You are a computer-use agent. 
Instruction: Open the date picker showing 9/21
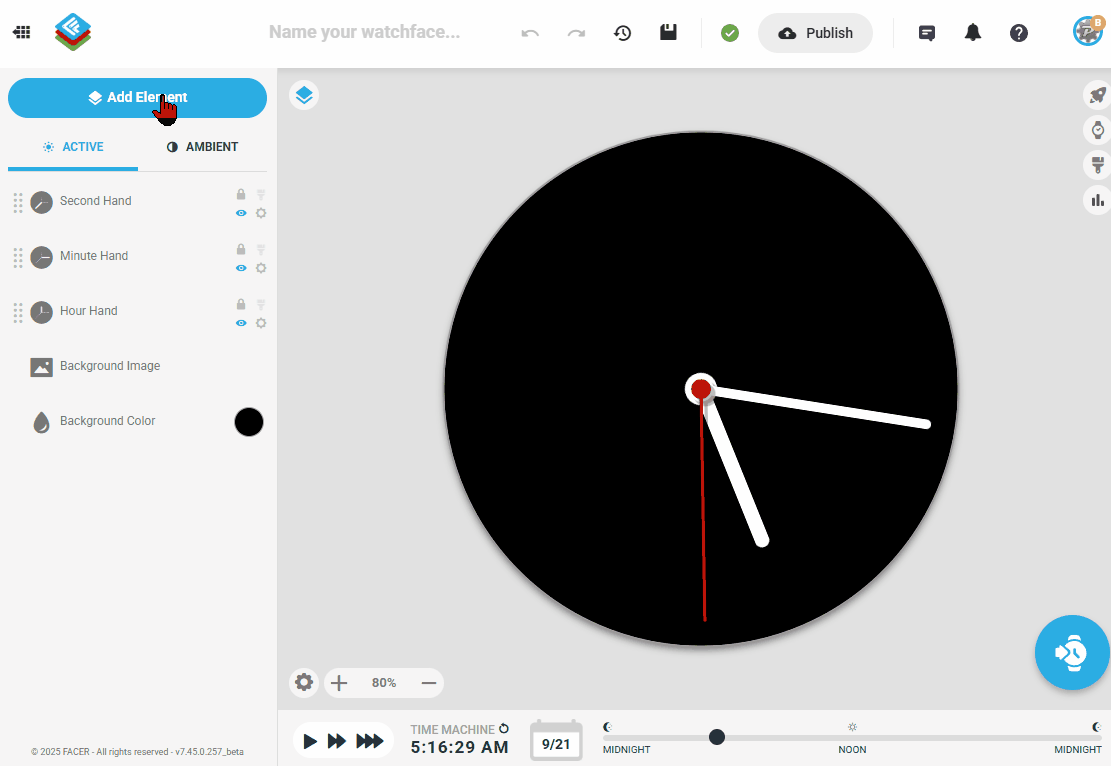(556, 742)
